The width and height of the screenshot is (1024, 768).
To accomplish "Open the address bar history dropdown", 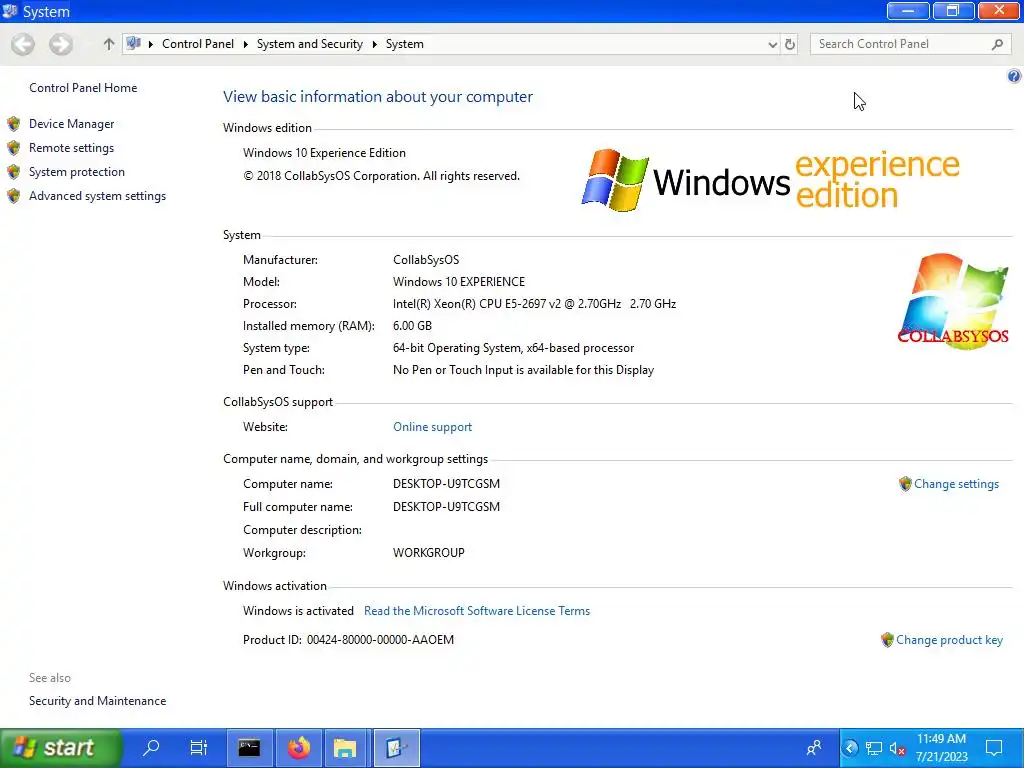I will tap(773, 44).
